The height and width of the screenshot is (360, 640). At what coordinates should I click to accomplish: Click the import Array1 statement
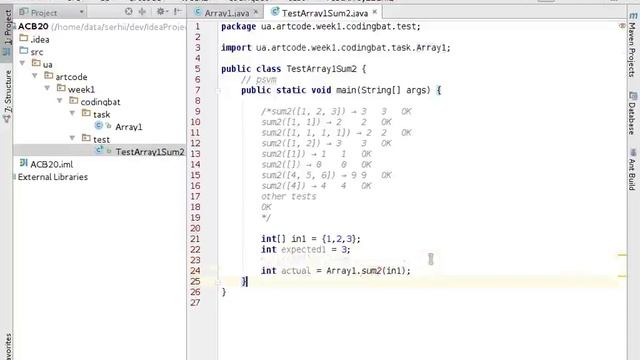coord(336,48)
